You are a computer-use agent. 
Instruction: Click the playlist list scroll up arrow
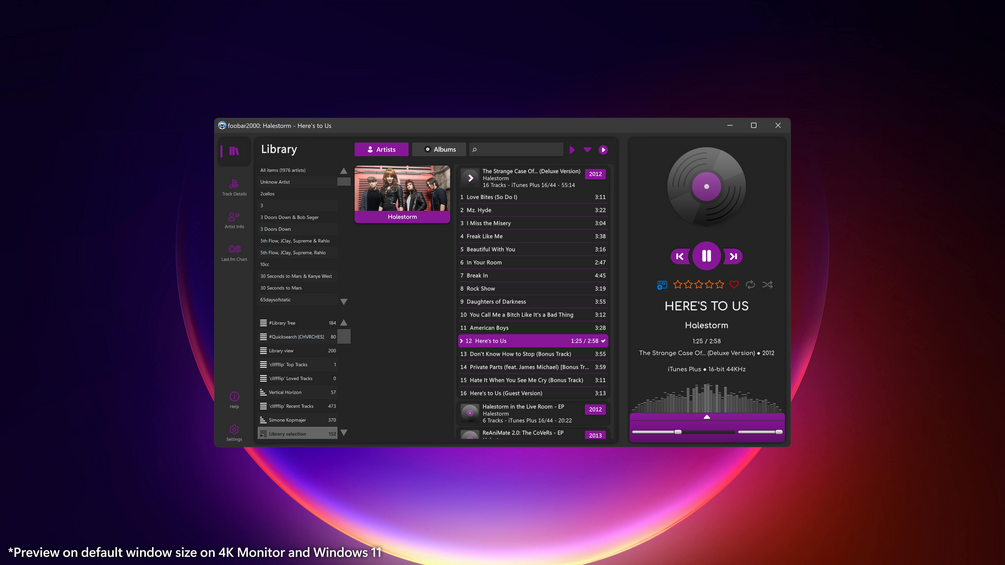[344, 323]
